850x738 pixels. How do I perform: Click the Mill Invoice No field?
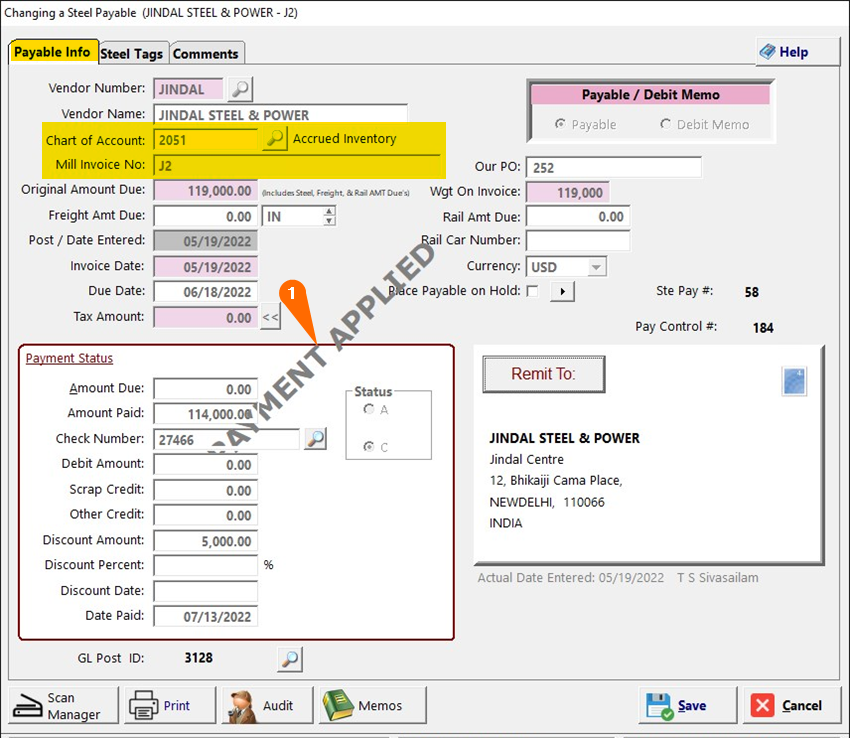point(297,165)
